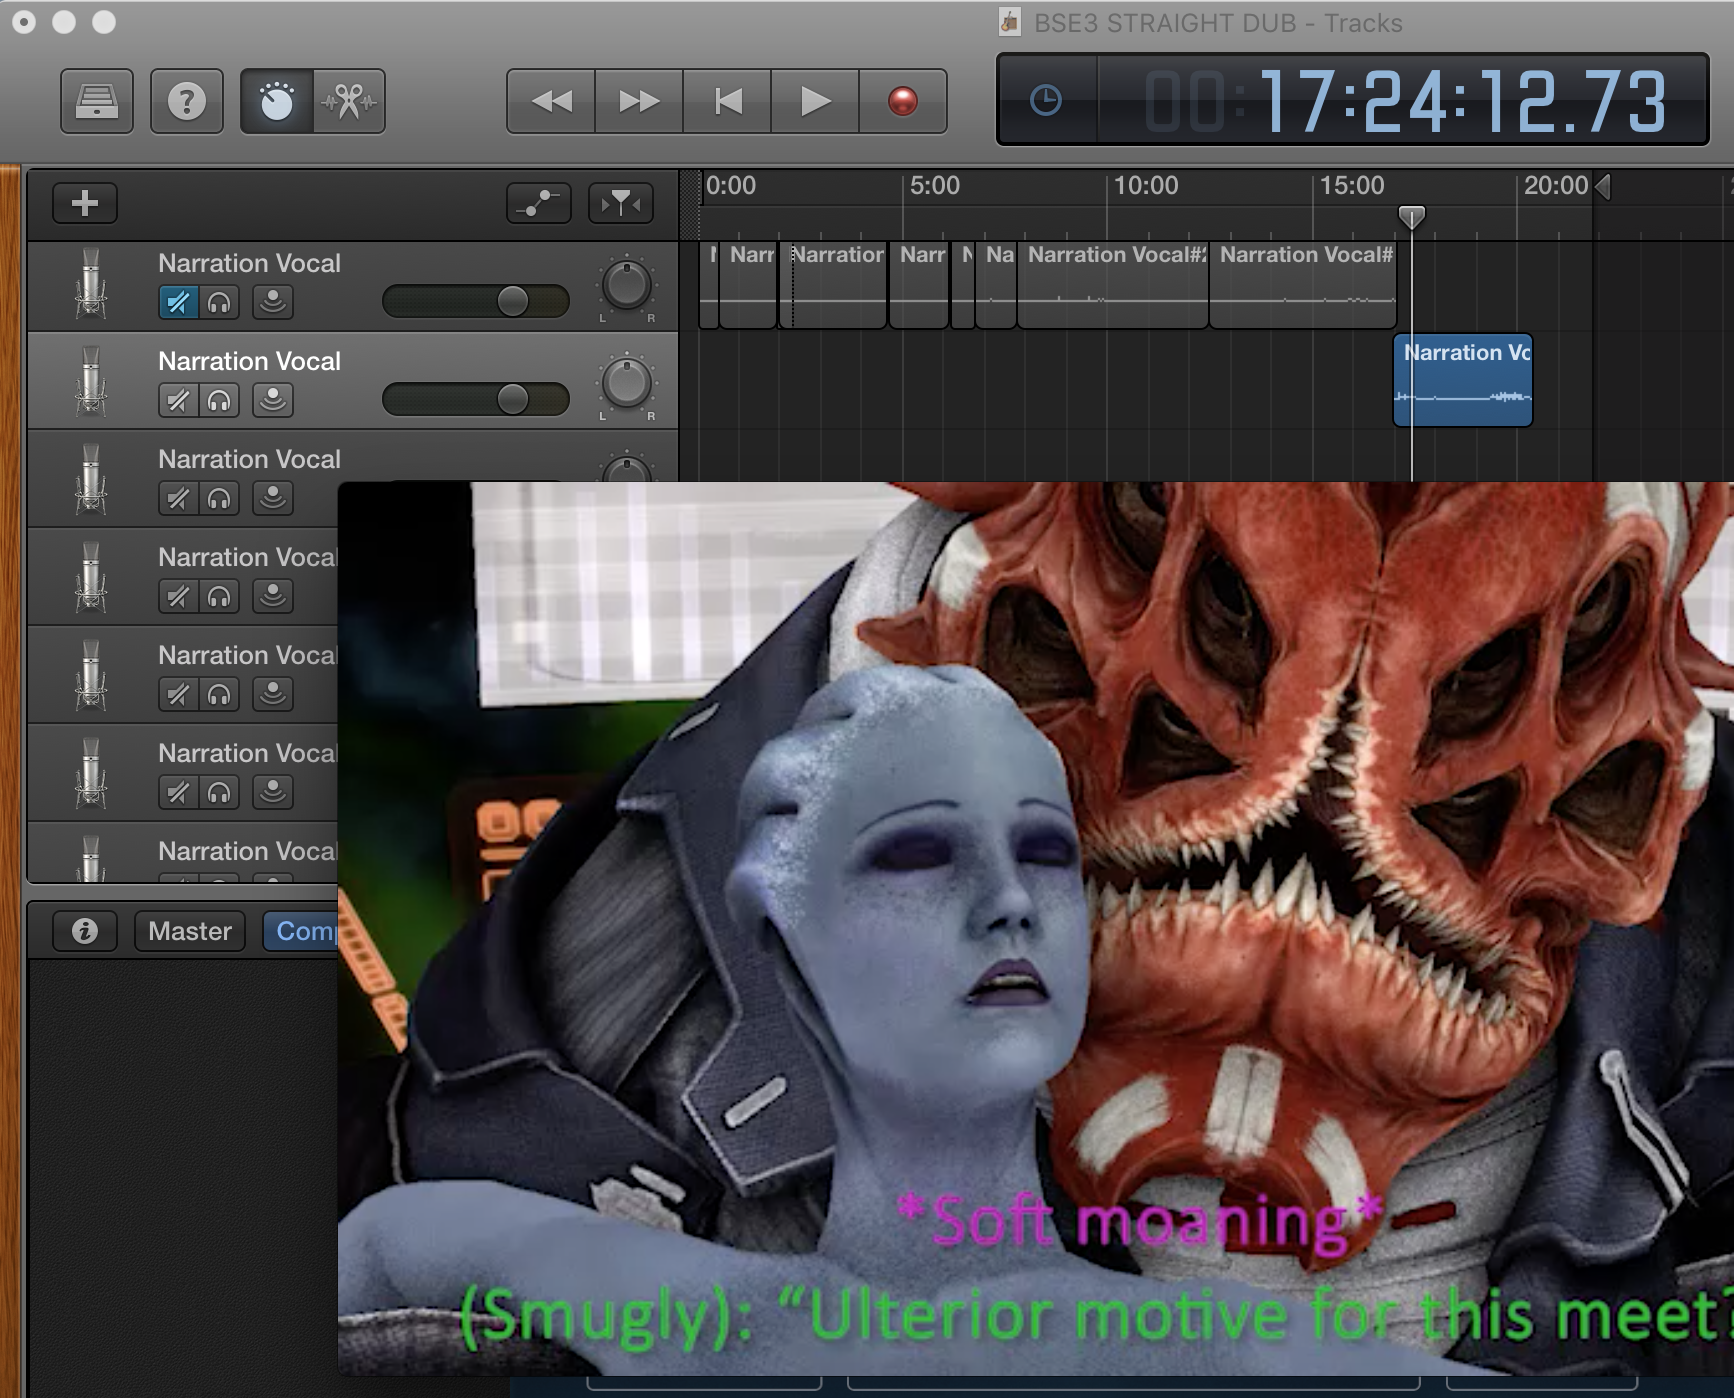Screen dimensions: 1734x1398
Task: Unmute the first Narration Vocal track
Action: click(178, 302)
